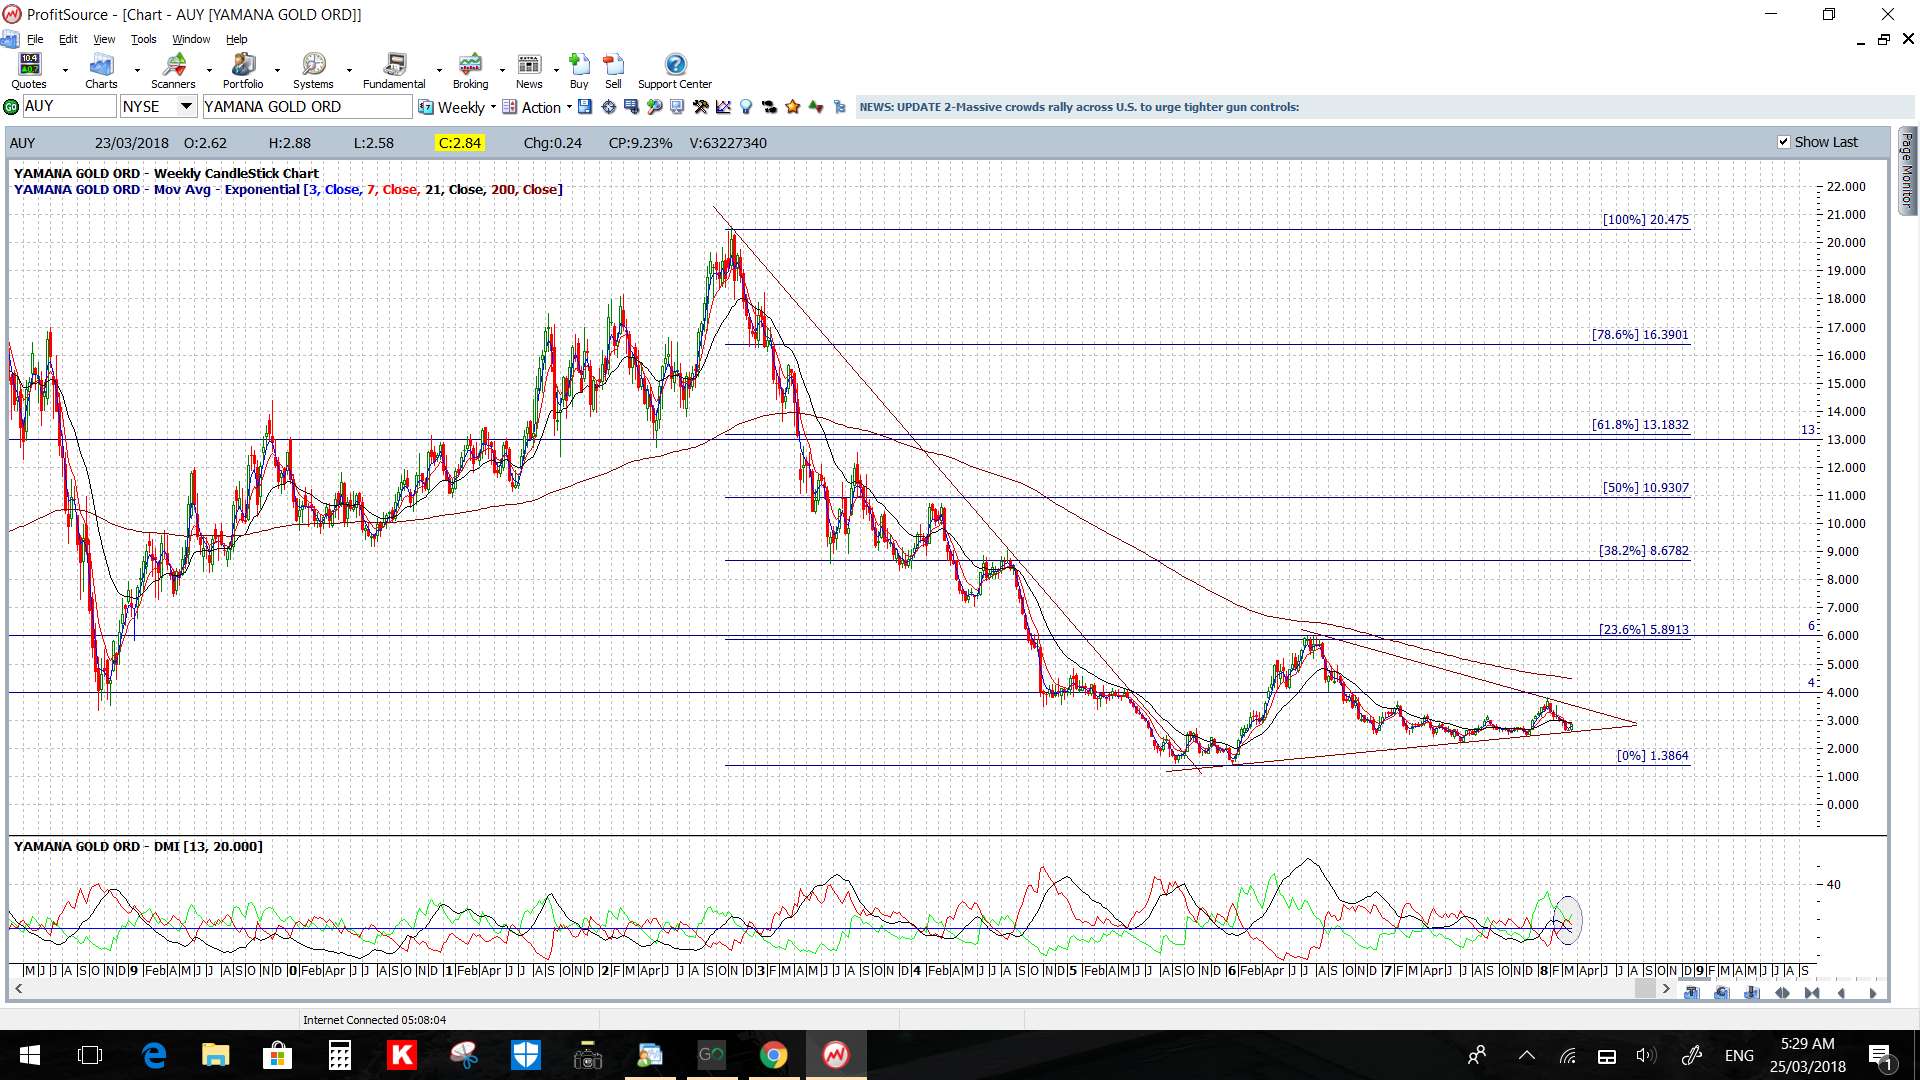Expand the Fundamental dropdown arrow
1920x1080 pixels.
point(439,71)
